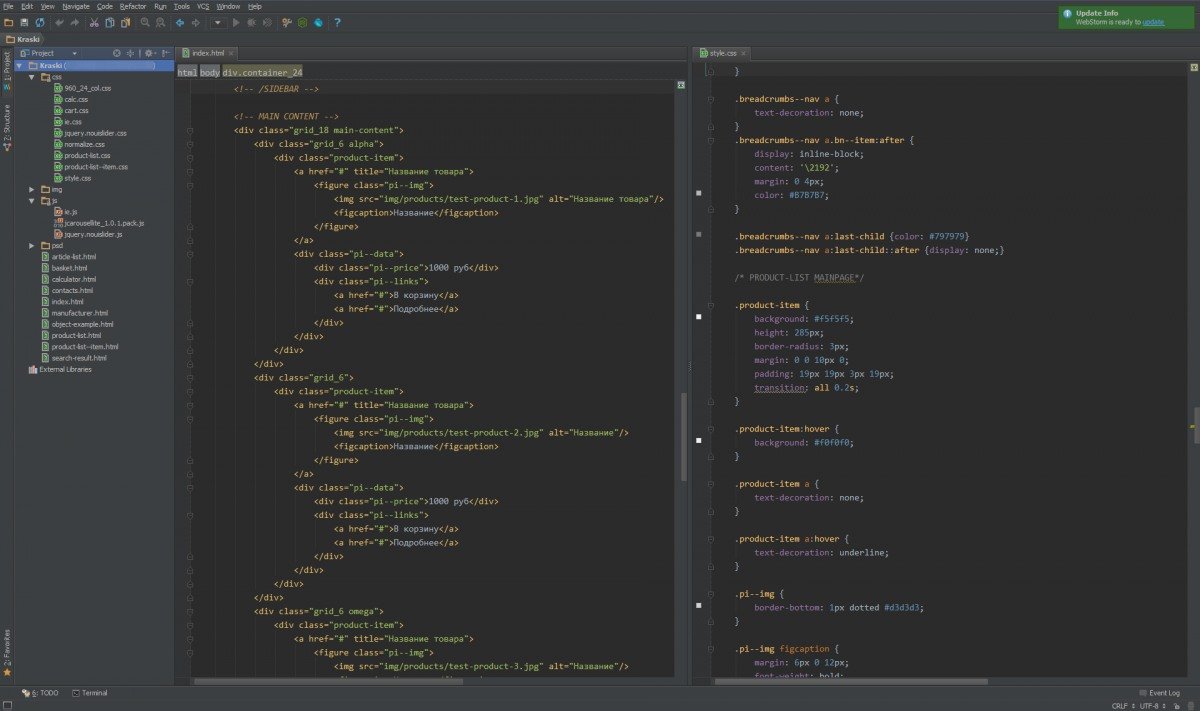Open the project panel gear settings

coord(148,53)
